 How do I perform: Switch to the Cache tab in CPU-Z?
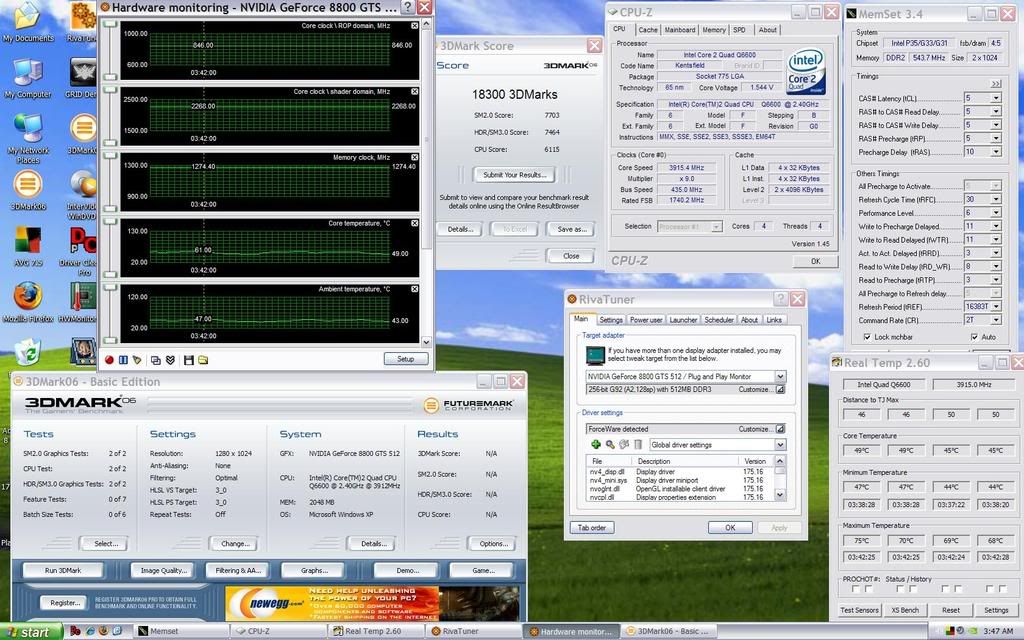coord(648,29)
